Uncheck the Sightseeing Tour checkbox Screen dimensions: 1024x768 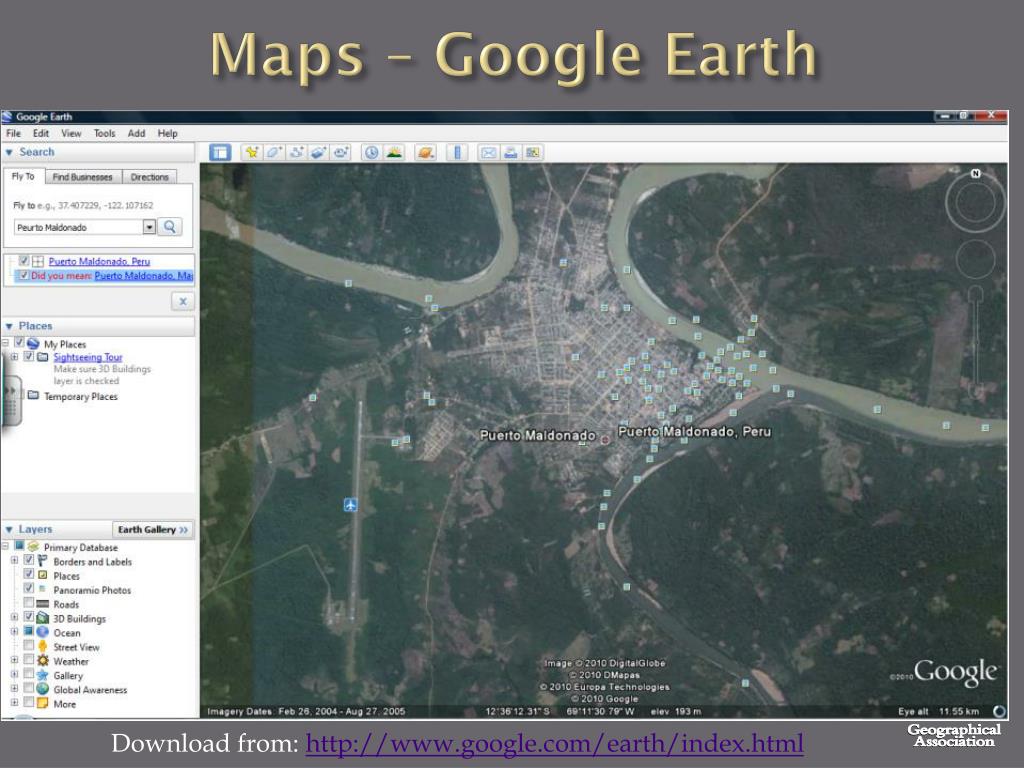[29, 357]
